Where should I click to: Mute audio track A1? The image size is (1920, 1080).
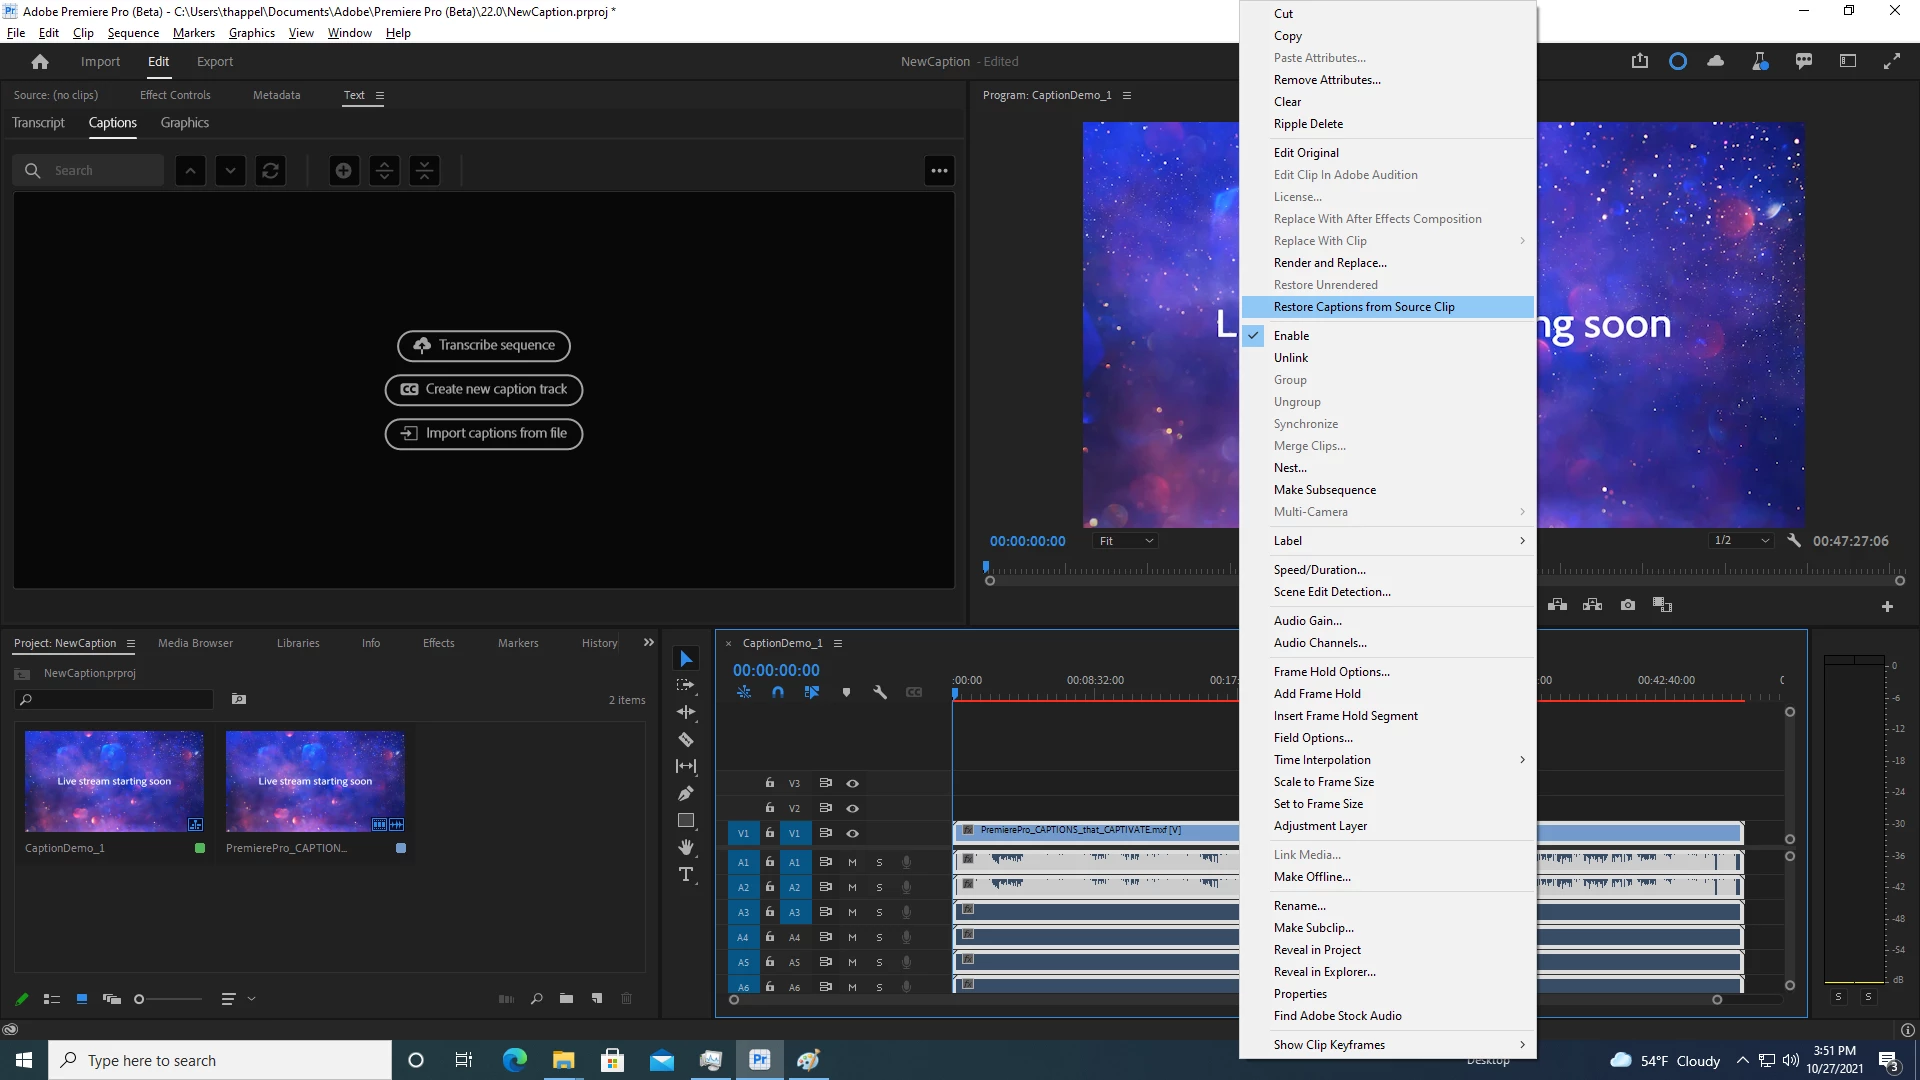click(852, 862)
